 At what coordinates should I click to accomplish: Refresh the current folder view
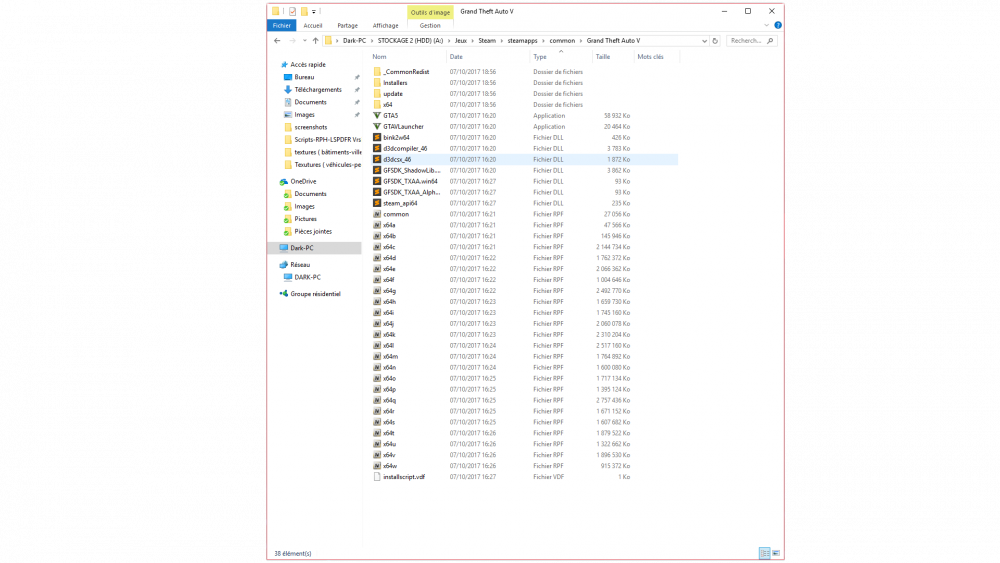tap(715, 41)
